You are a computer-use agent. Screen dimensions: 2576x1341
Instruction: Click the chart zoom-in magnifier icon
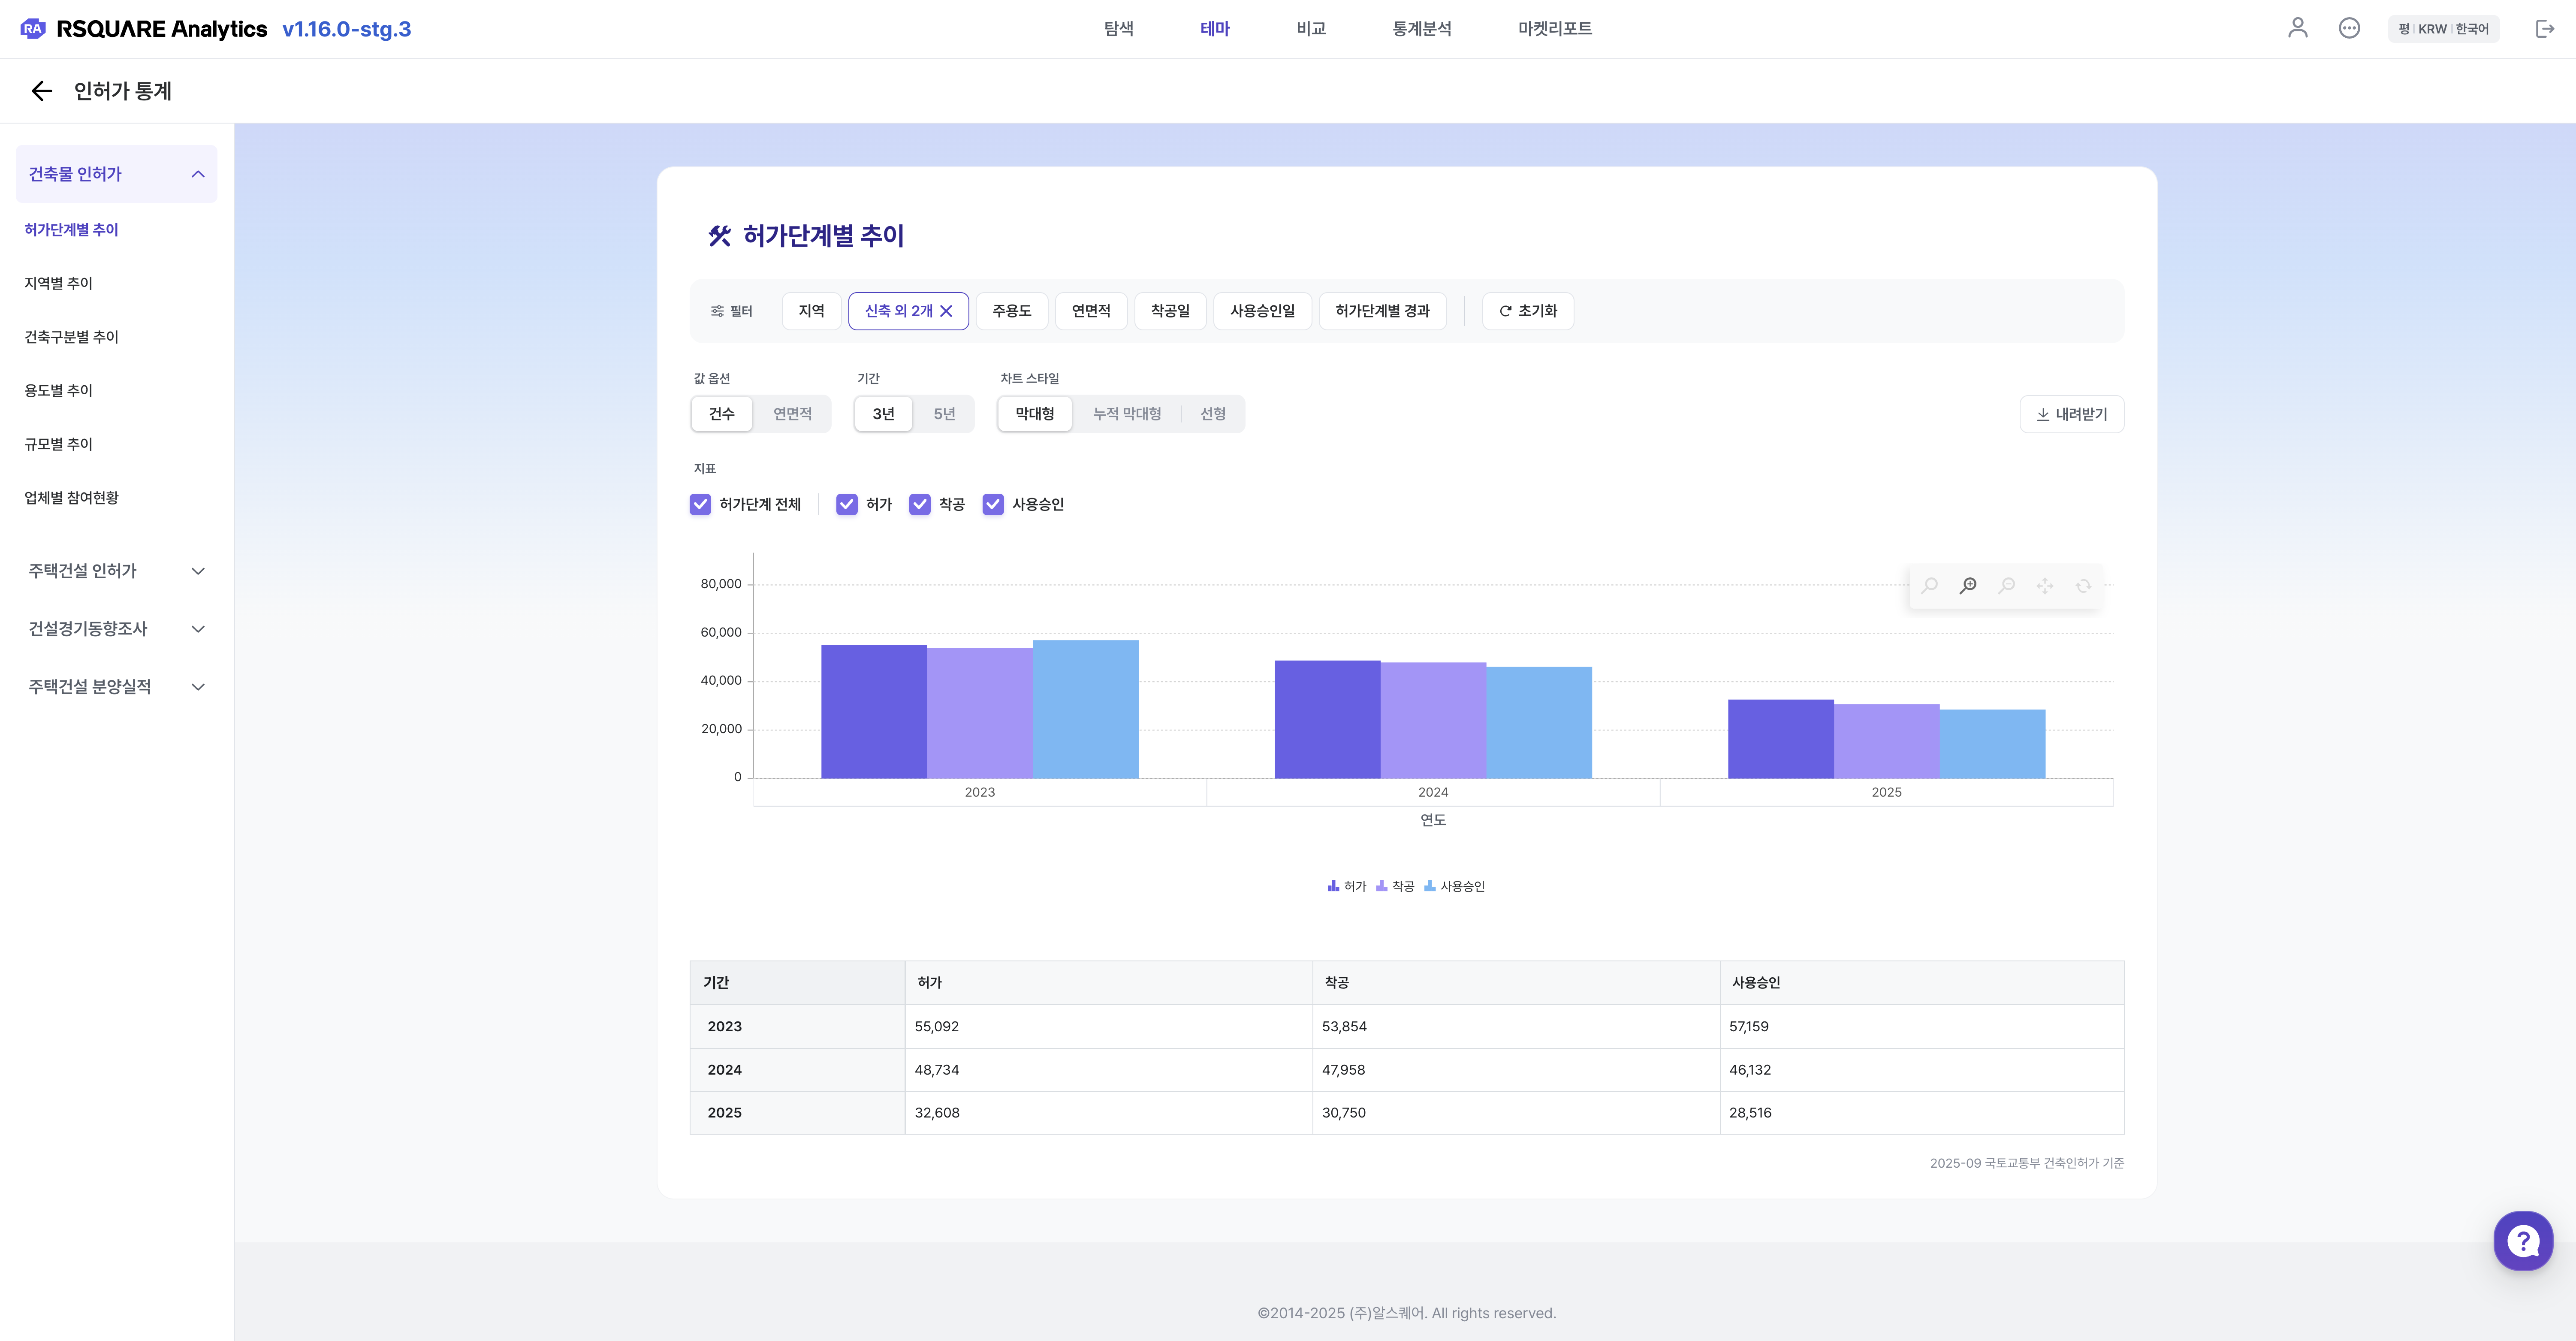(x=1968, y=586)
